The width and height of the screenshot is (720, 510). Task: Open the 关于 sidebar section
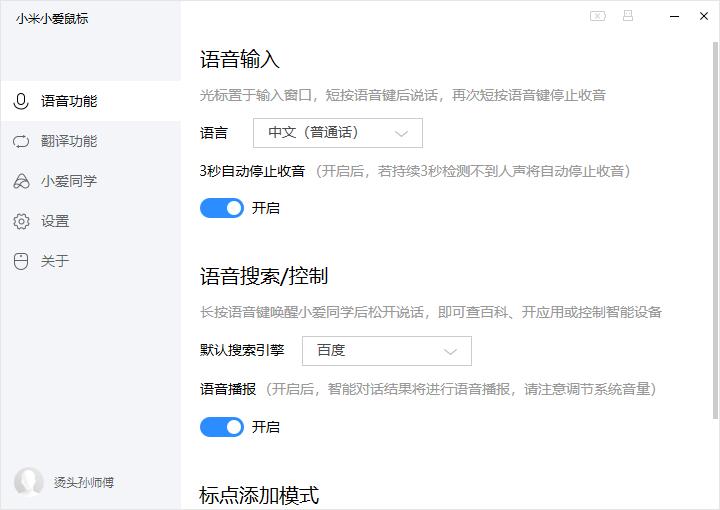click(x=90, y=261)
